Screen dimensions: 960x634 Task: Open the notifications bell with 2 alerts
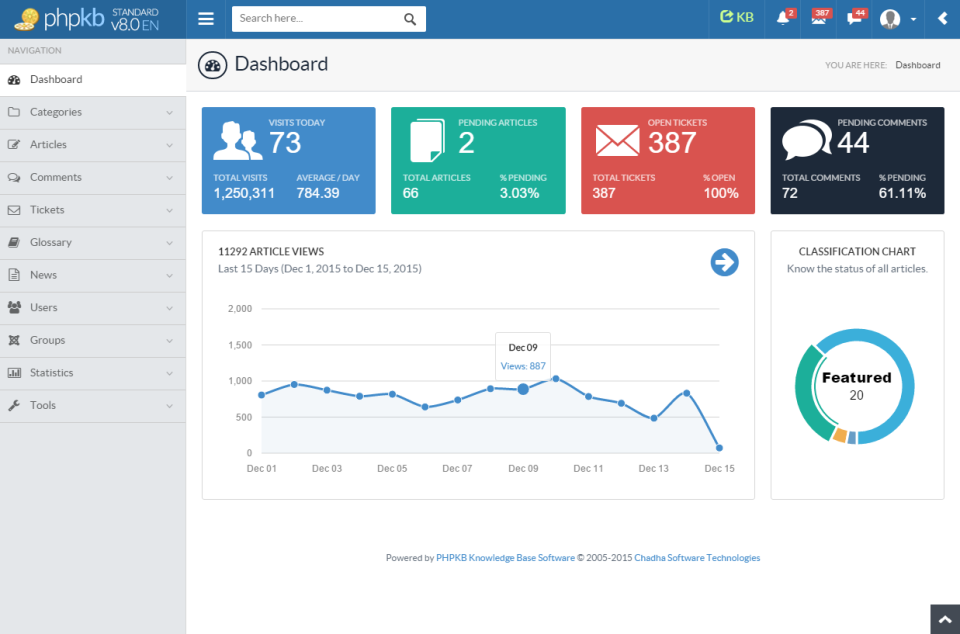tap(784, 18)
